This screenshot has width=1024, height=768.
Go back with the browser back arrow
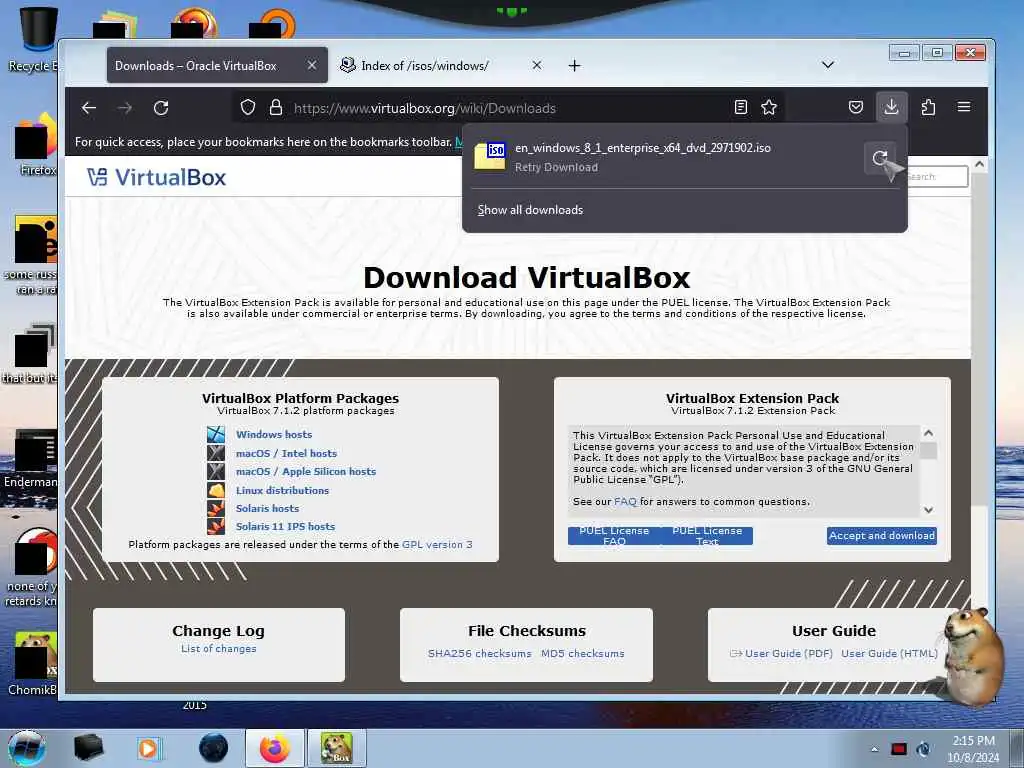tap(89, 108)
